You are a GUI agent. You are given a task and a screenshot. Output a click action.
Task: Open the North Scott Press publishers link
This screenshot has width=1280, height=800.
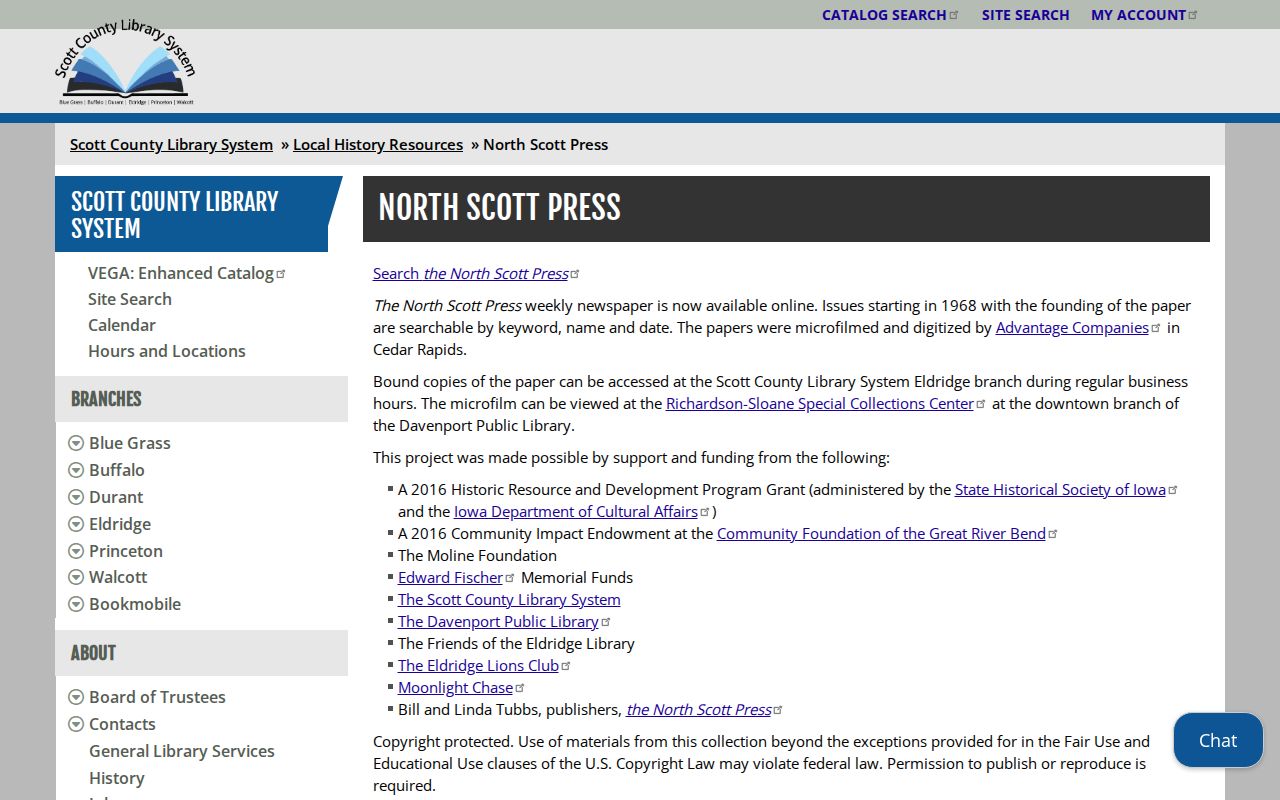[x=704, y=709]
